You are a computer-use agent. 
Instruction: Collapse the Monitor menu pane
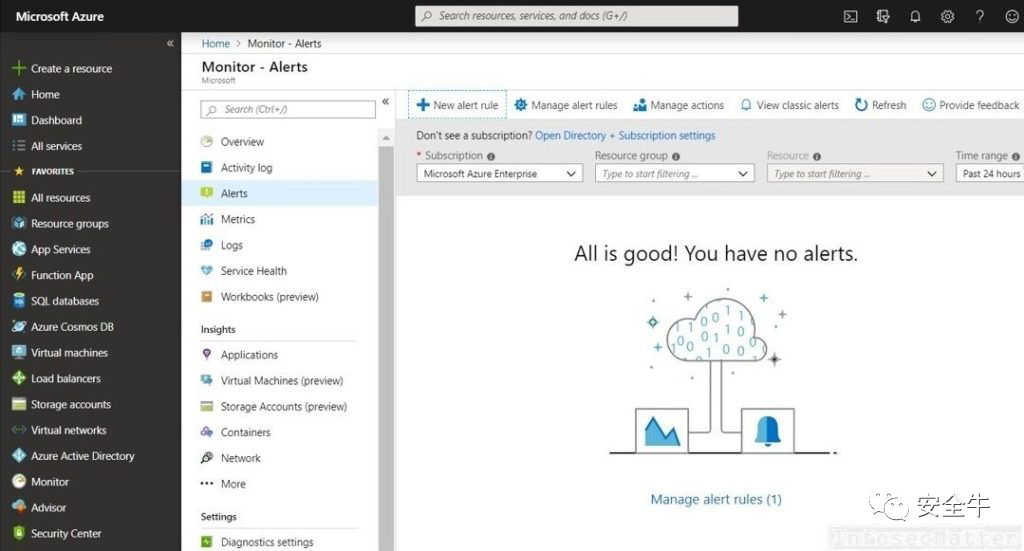(x=385, y=101)
